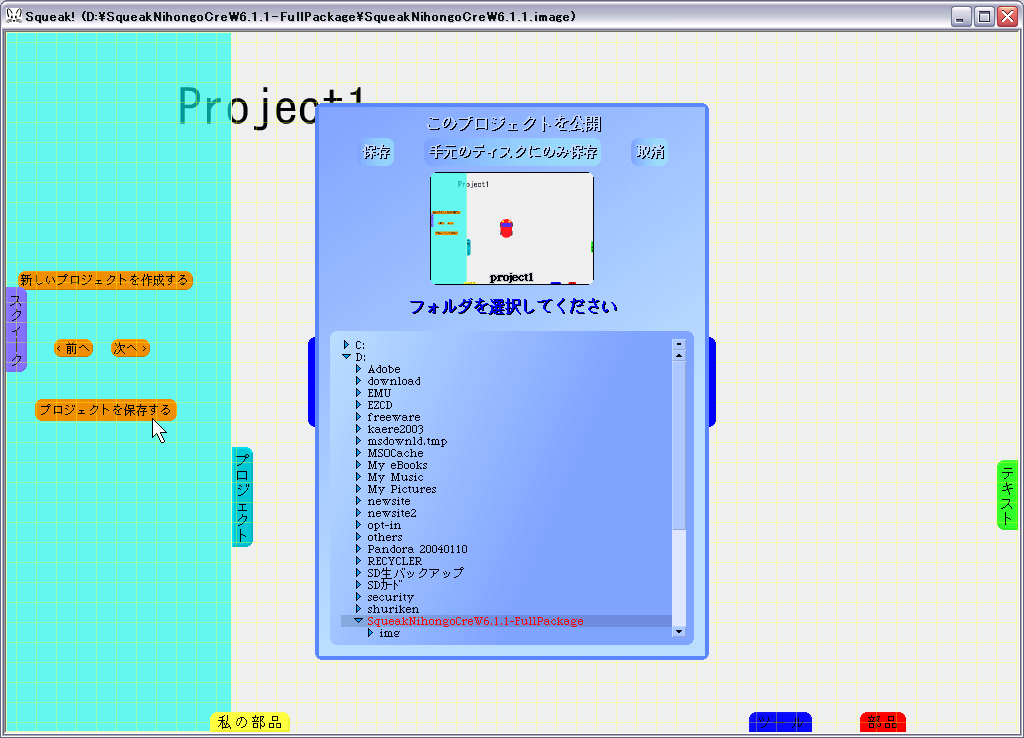Image resolution: width=1024 pixels, height=738 pixels.
Task: Cancel the dialog with 取消 button
Action: [x=650, y=152]
